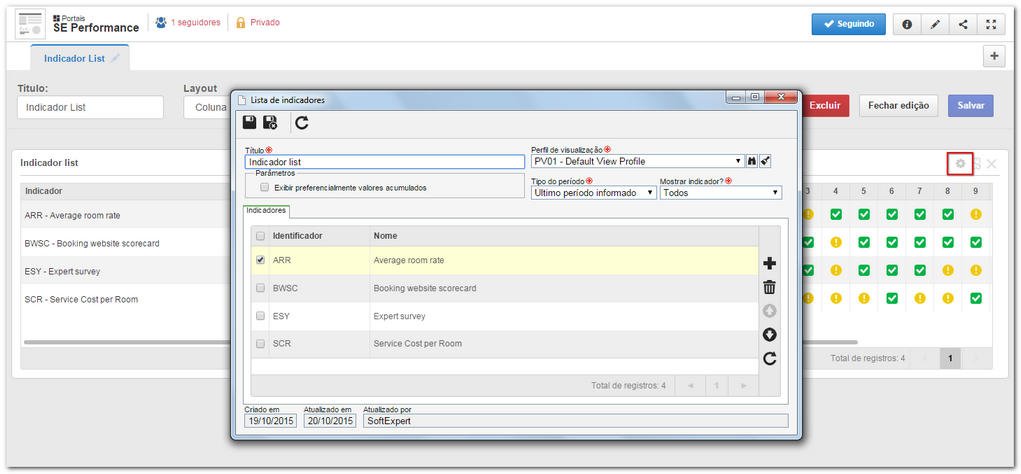Click the pencil edit portal icon
This screenshot has width=1021, height=474.
935,24
